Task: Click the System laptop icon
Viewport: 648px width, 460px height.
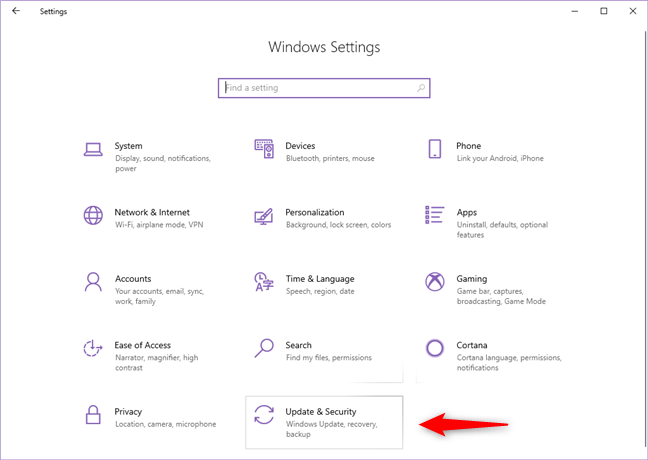Action: [x=93, y=149]
